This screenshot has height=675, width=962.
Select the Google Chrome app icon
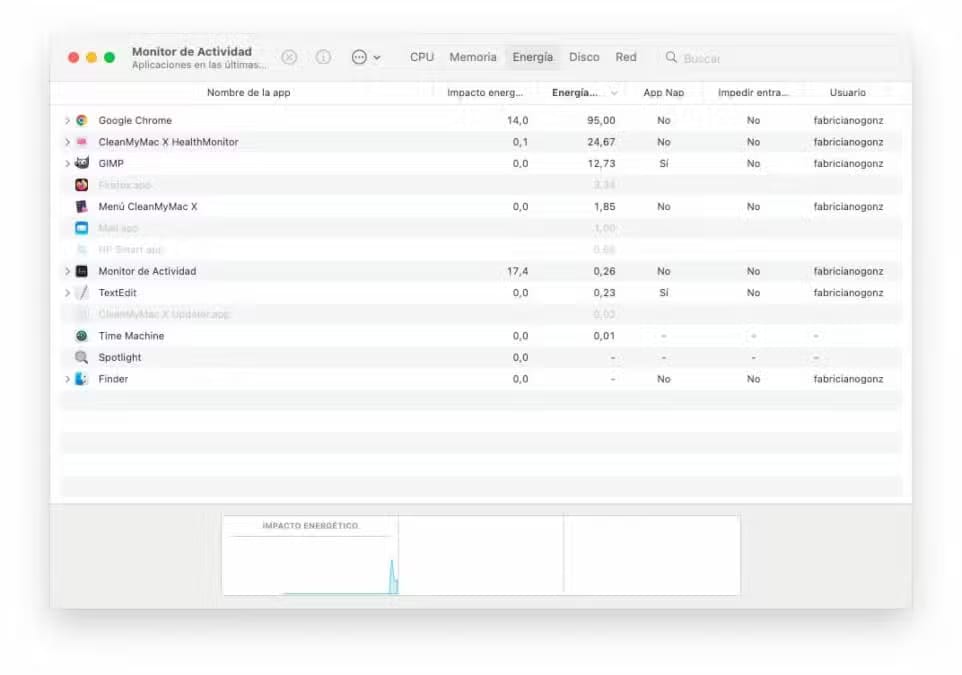coord(82,120)
